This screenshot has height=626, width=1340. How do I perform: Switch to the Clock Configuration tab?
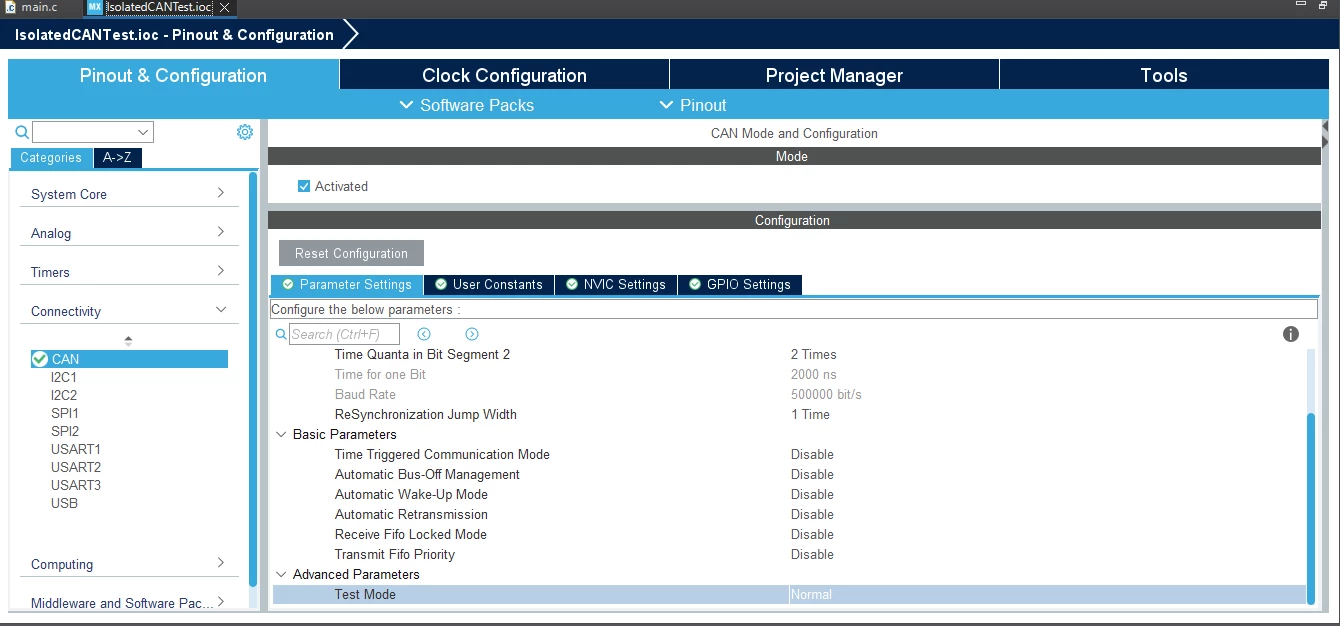(x=504, y=75)
